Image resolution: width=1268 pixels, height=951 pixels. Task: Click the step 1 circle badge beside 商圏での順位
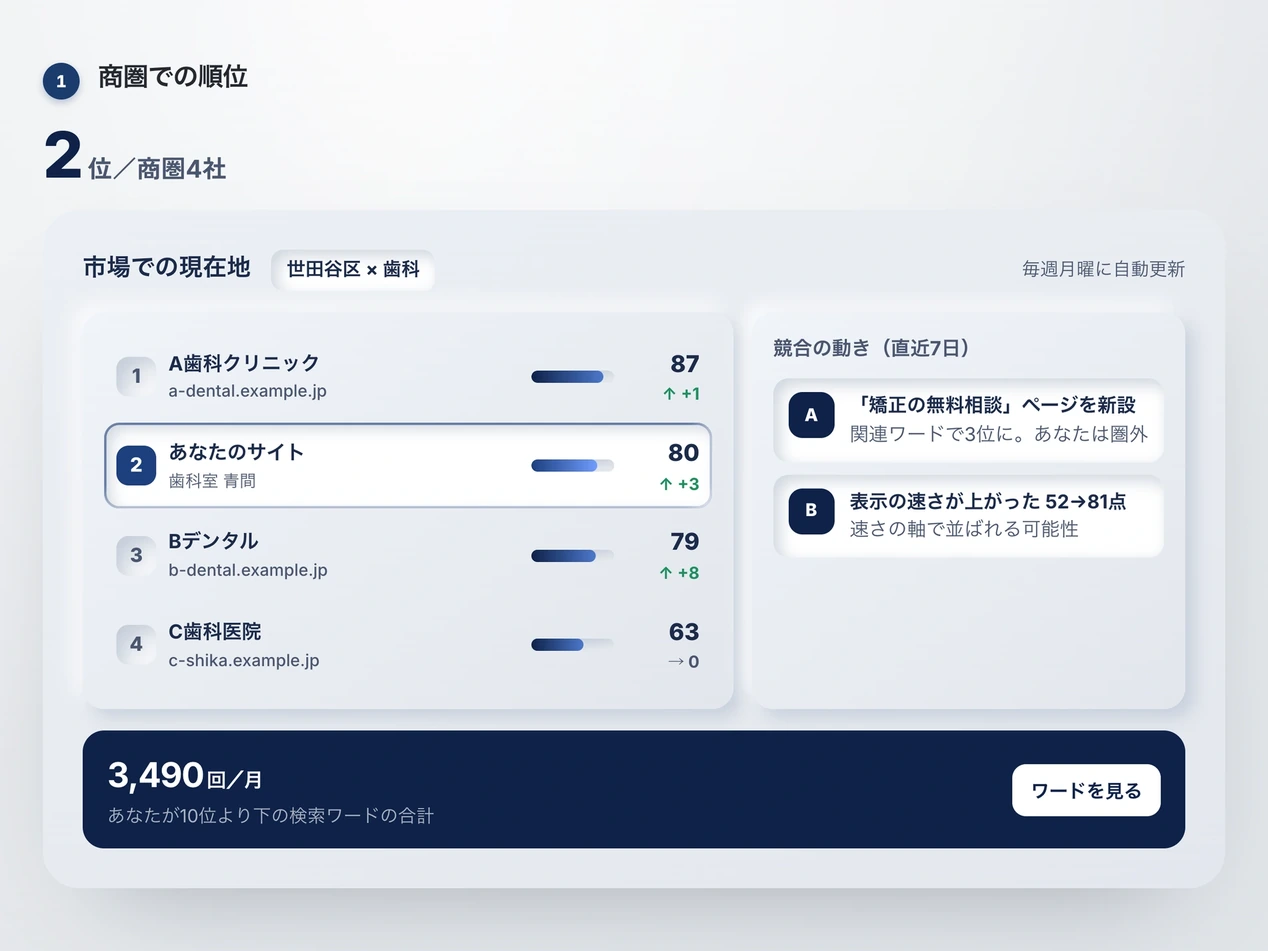[x=61, y=82]
